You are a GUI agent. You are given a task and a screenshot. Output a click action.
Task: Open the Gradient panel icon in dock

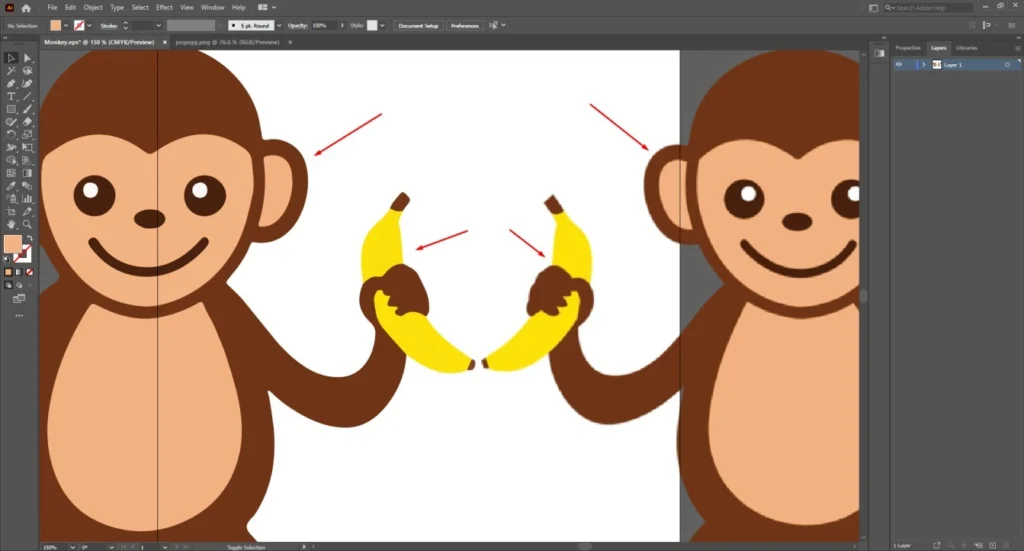click(879, 54)
